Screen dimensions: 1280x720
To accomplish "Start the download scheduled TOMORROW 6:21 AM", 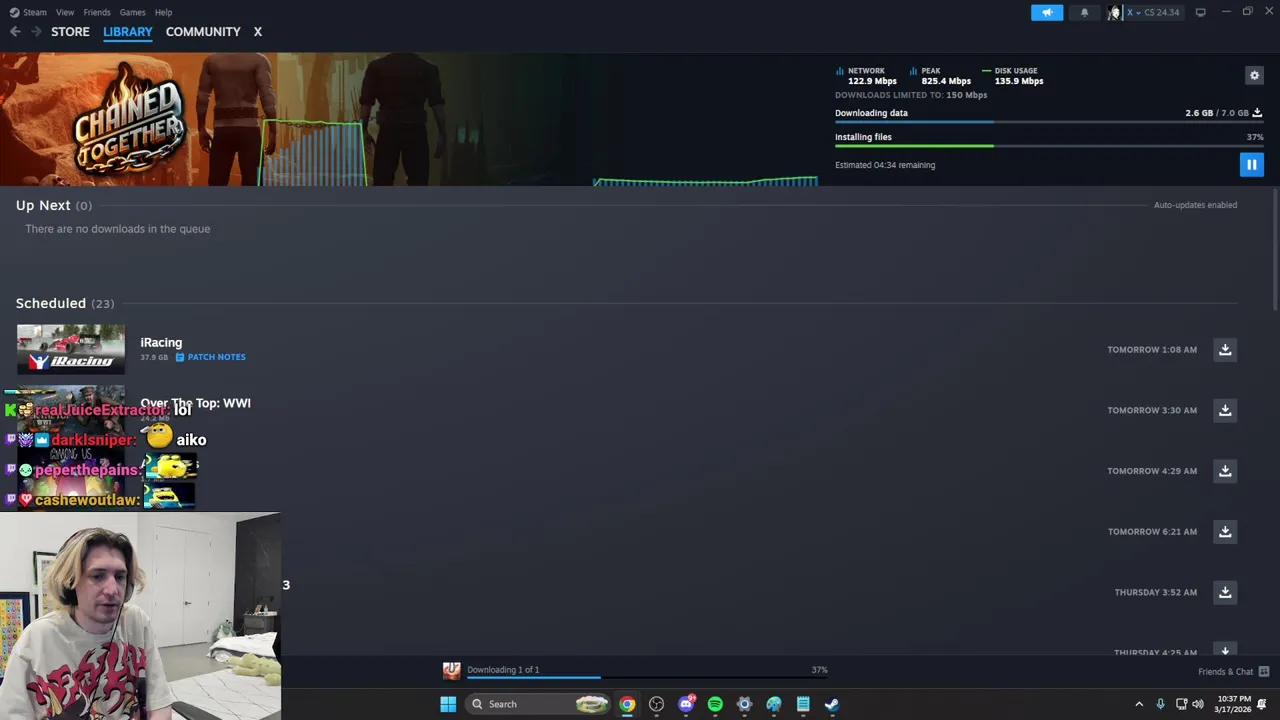I will click(x=1225, y=531).
